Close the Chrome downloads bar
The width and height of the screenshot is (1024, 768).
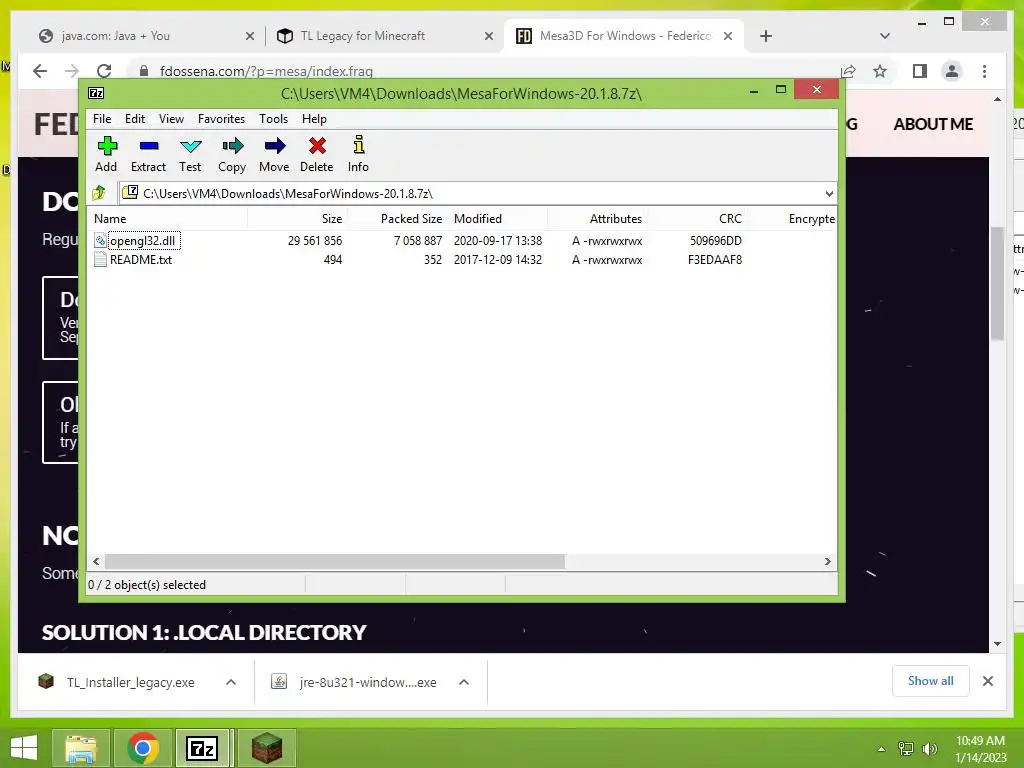click(x=988, y=681)
